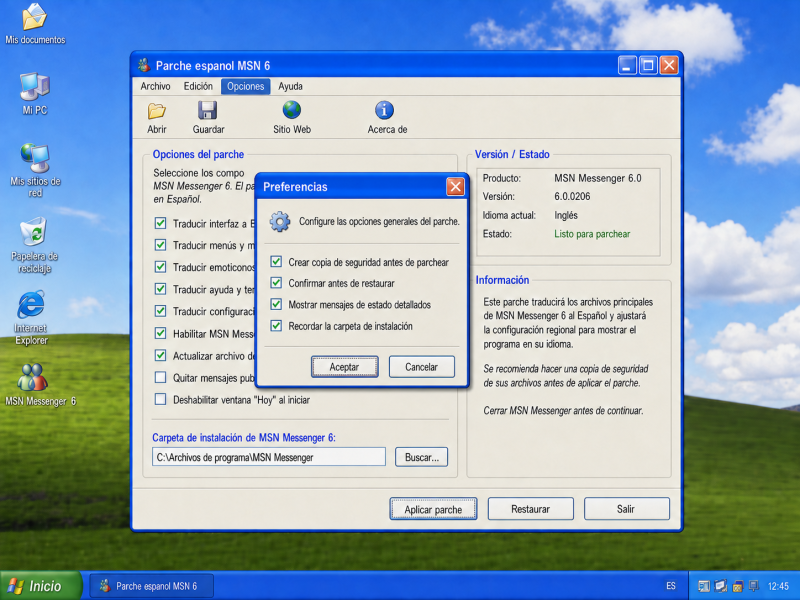Click the MSN icon in the window title bar
This screenshot has width=800, height=600.
click(144, 65)
